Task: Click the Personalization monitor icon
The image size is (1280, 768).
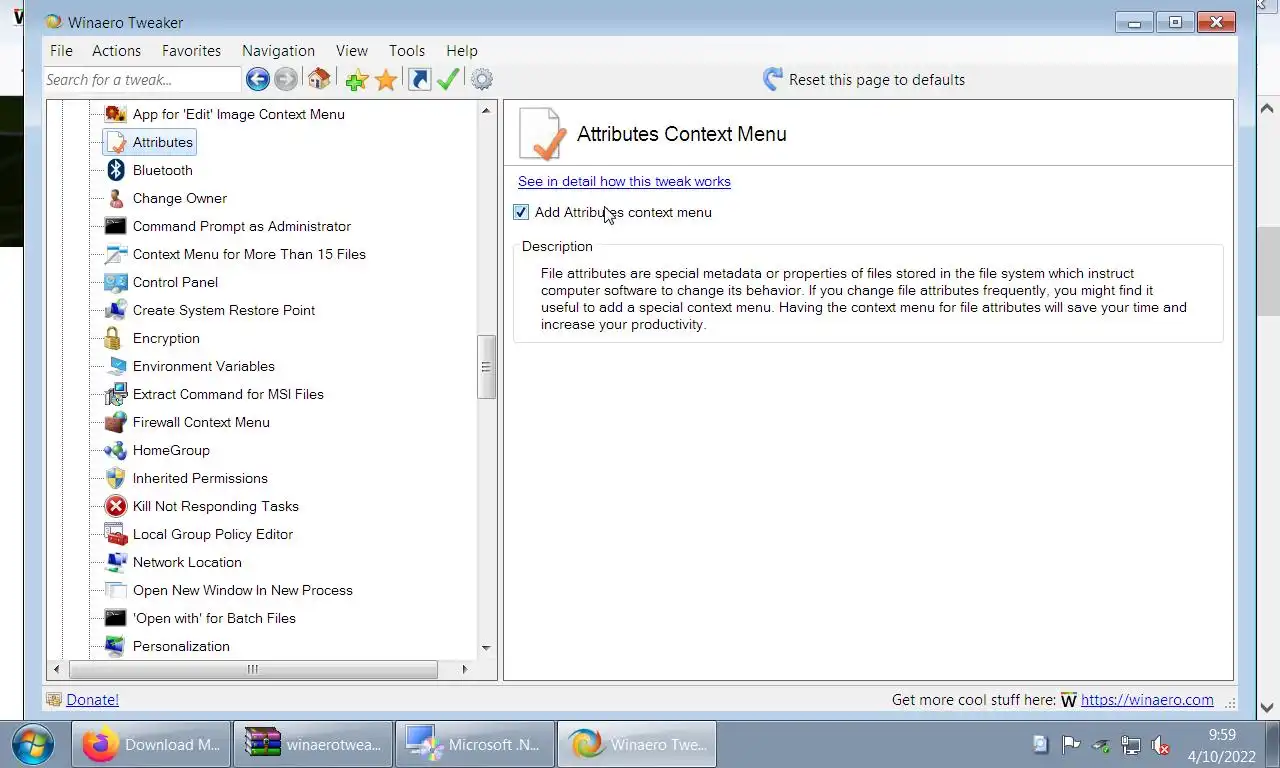Action: [116, 646]
